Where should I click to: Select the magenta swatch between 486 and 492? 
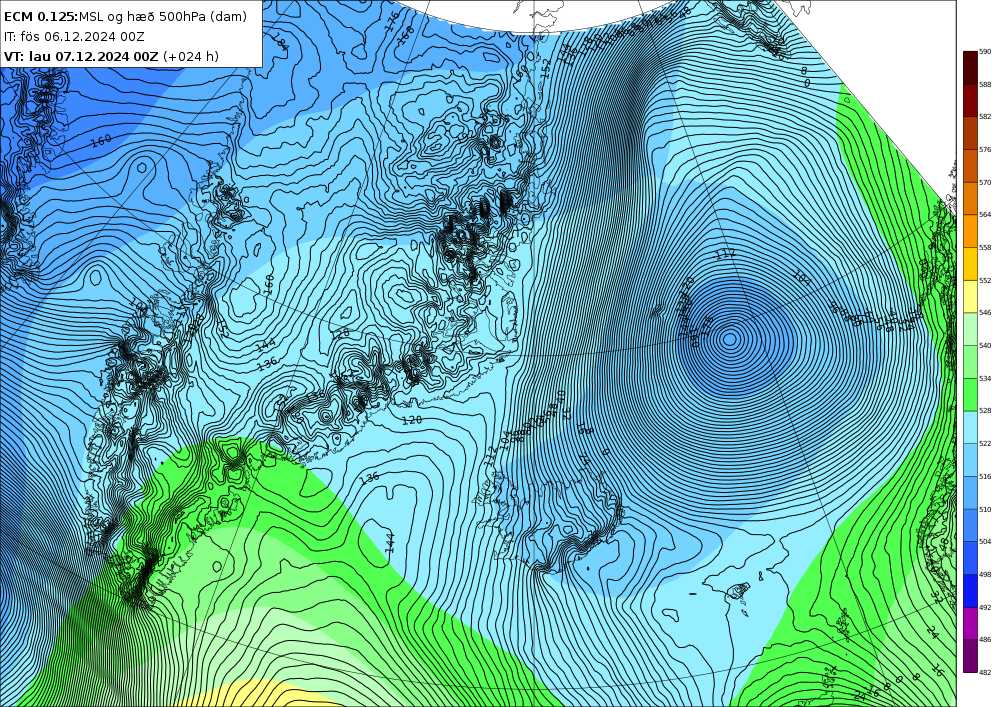pos(970,623)
